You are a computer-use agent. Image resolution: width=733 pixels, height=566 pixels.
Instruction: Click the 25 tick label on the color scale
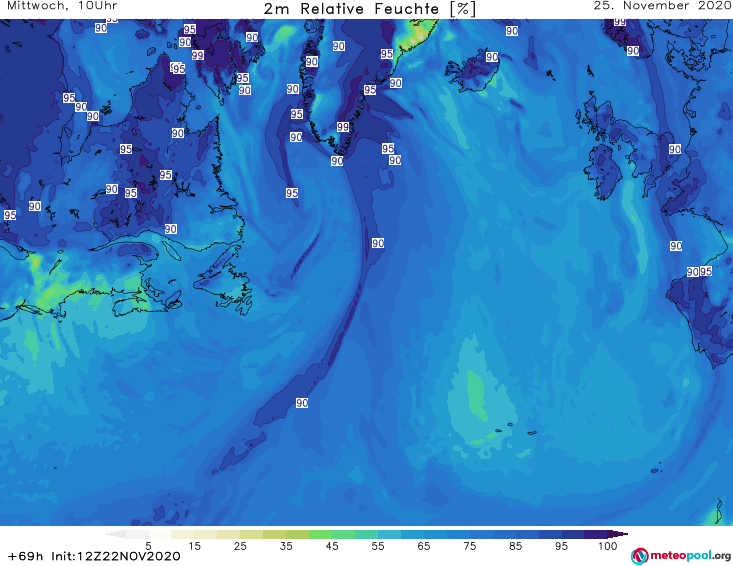point(240,546)
